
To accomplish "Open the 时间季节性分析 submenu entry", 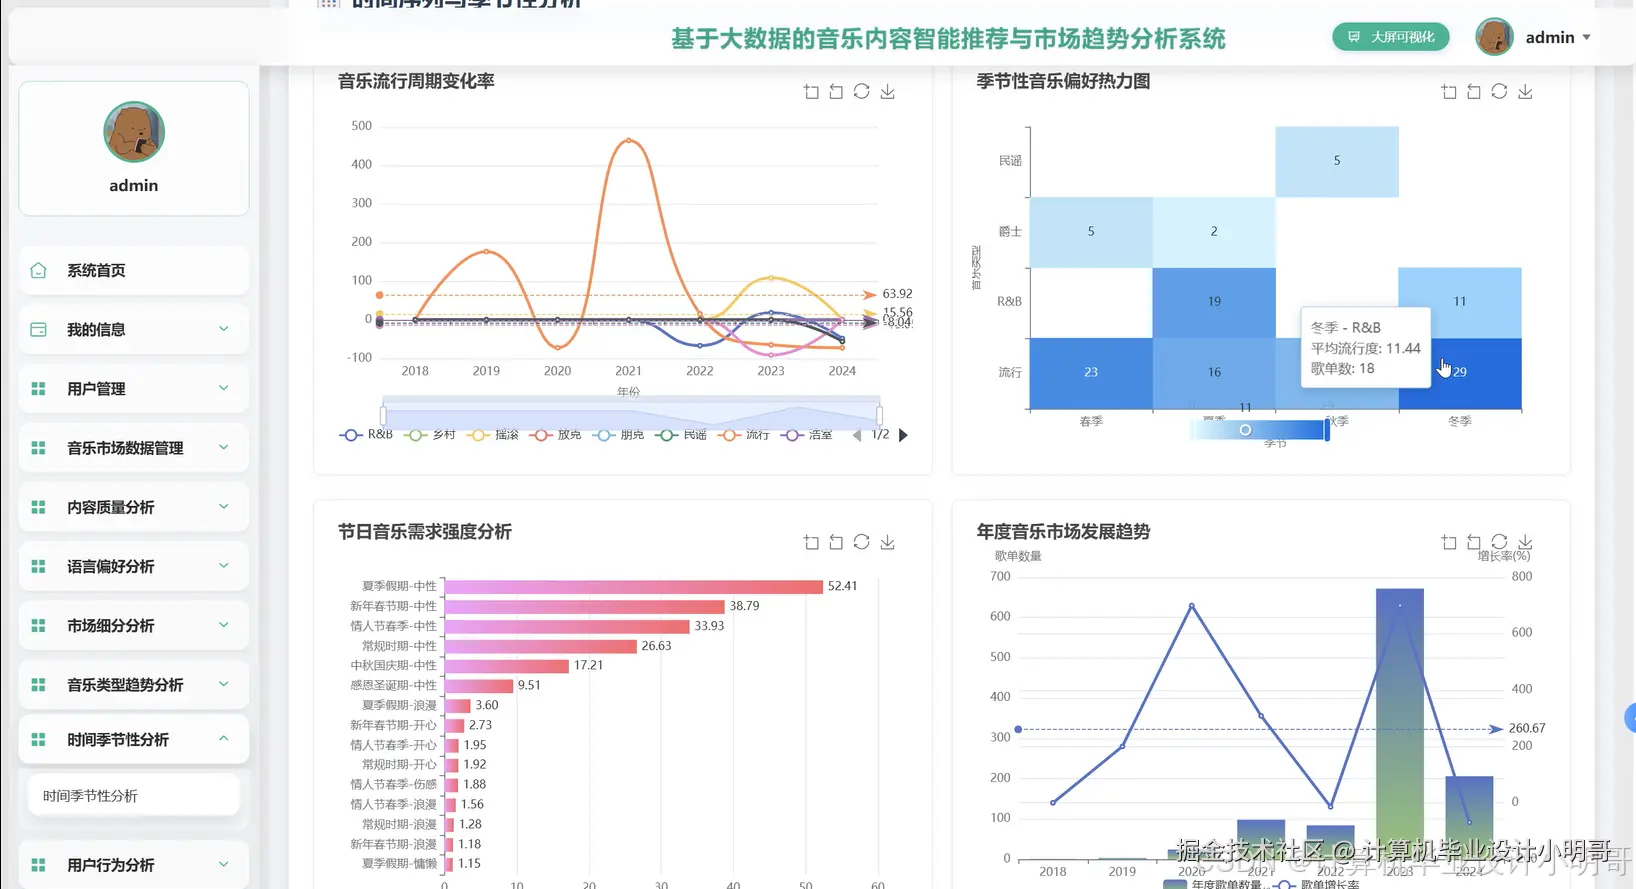I will click(134, 796).
